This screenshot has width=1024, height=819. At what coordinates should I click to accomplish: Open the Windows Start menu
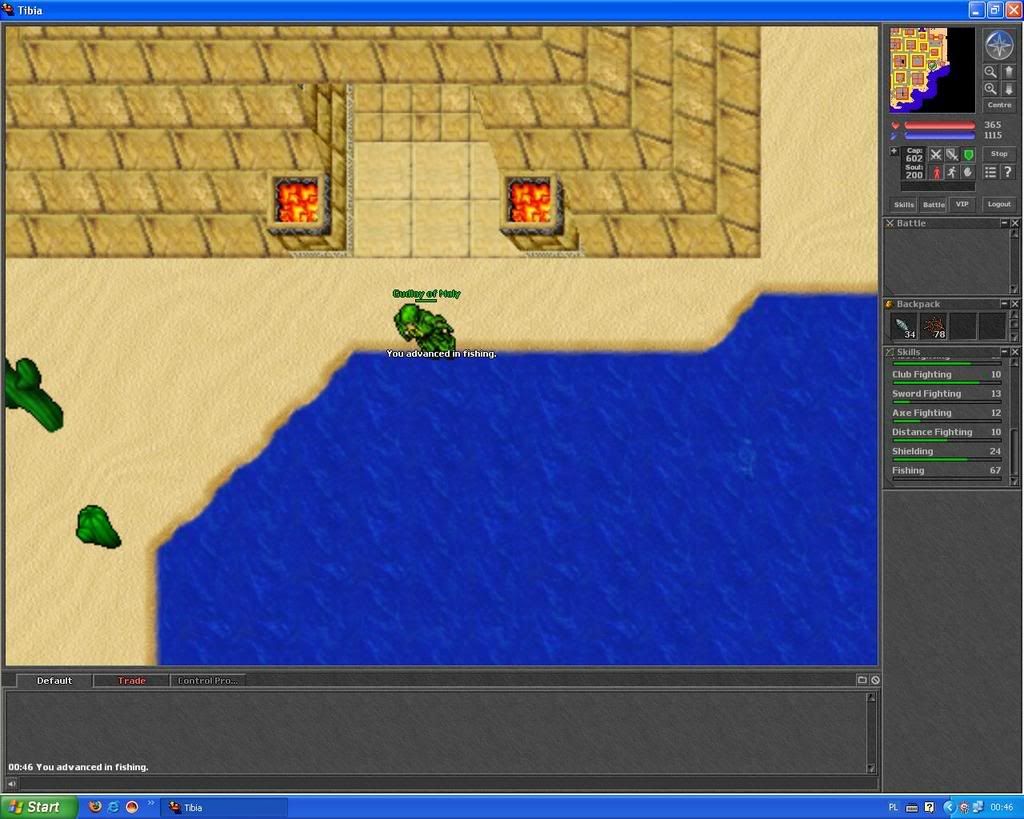39,807
